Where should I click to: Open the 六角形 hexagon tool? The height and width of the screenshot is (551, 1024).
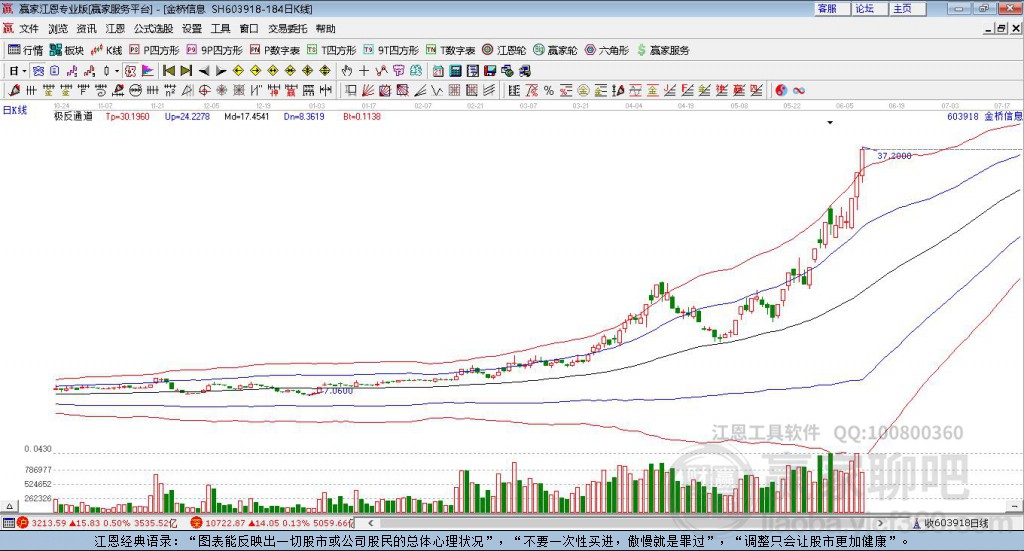(x=607, y=50)
